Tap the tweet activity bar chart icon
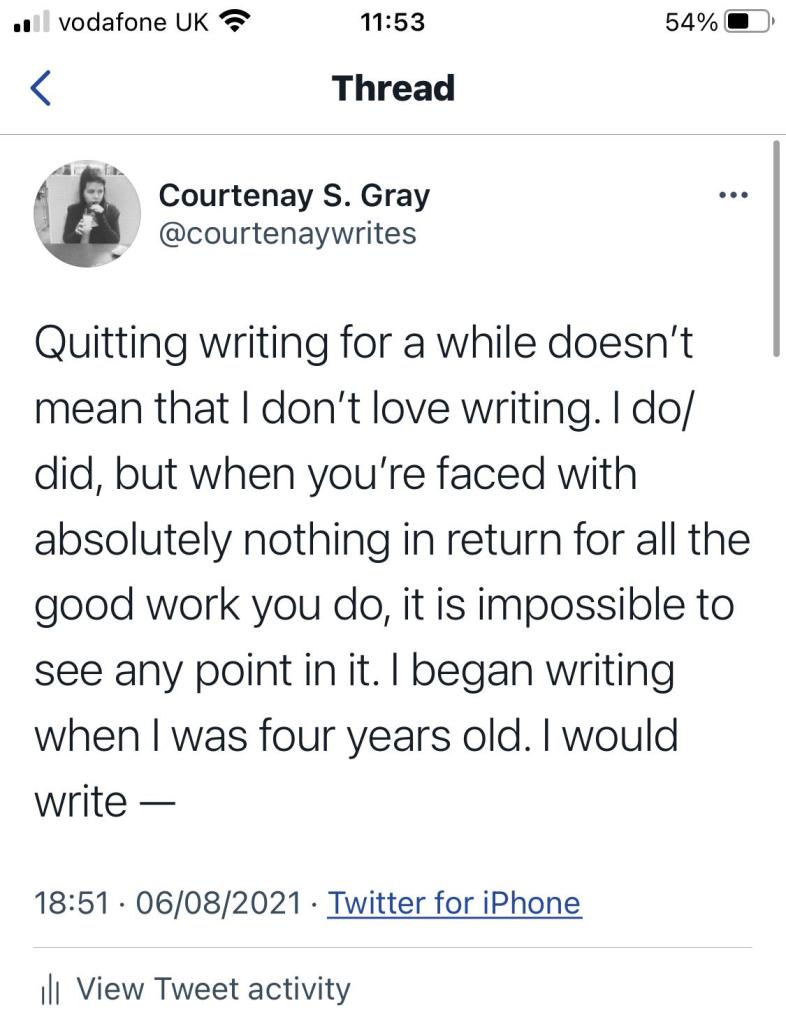The height and width of the screenshot is (1024, 786). [x=50, y=990]
